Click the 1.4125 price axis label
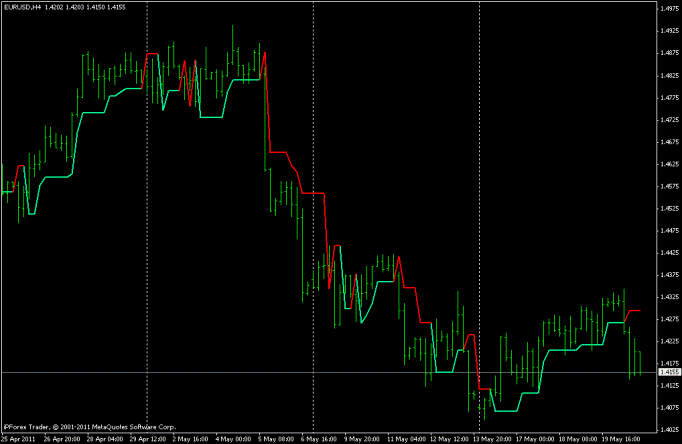682x444 pixels. point(669,385)
